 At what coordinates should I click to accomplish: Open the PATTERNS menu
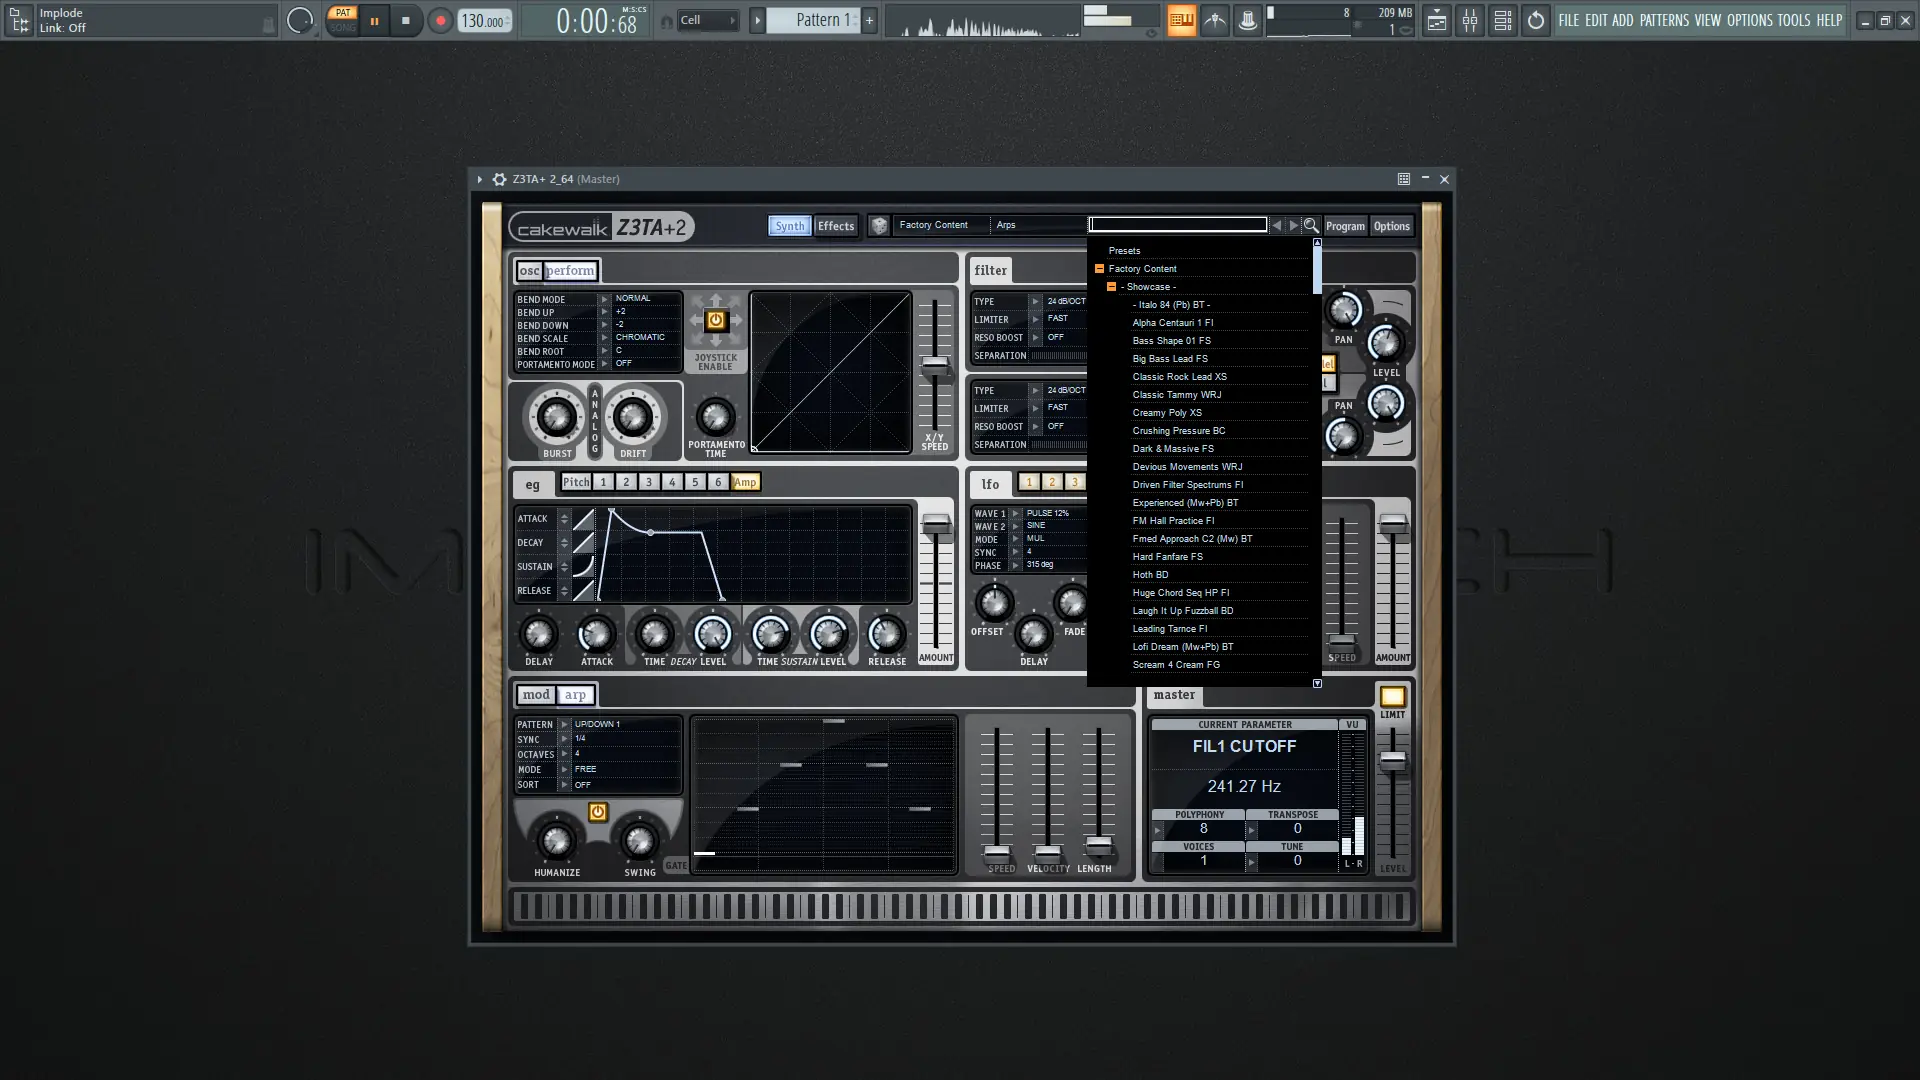(1663, 20)
